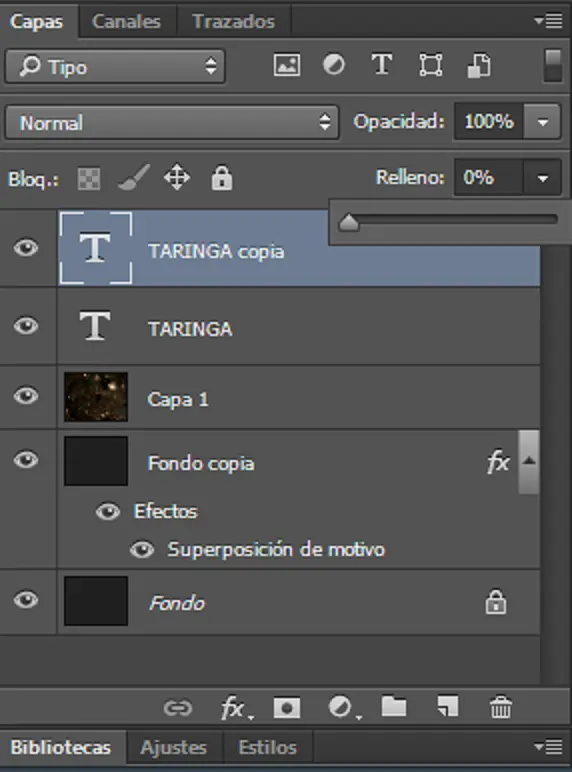Collapse effects on Fondo copia layer
The height and width of the screenshot is (772, 572).
(x=529, y=461)
